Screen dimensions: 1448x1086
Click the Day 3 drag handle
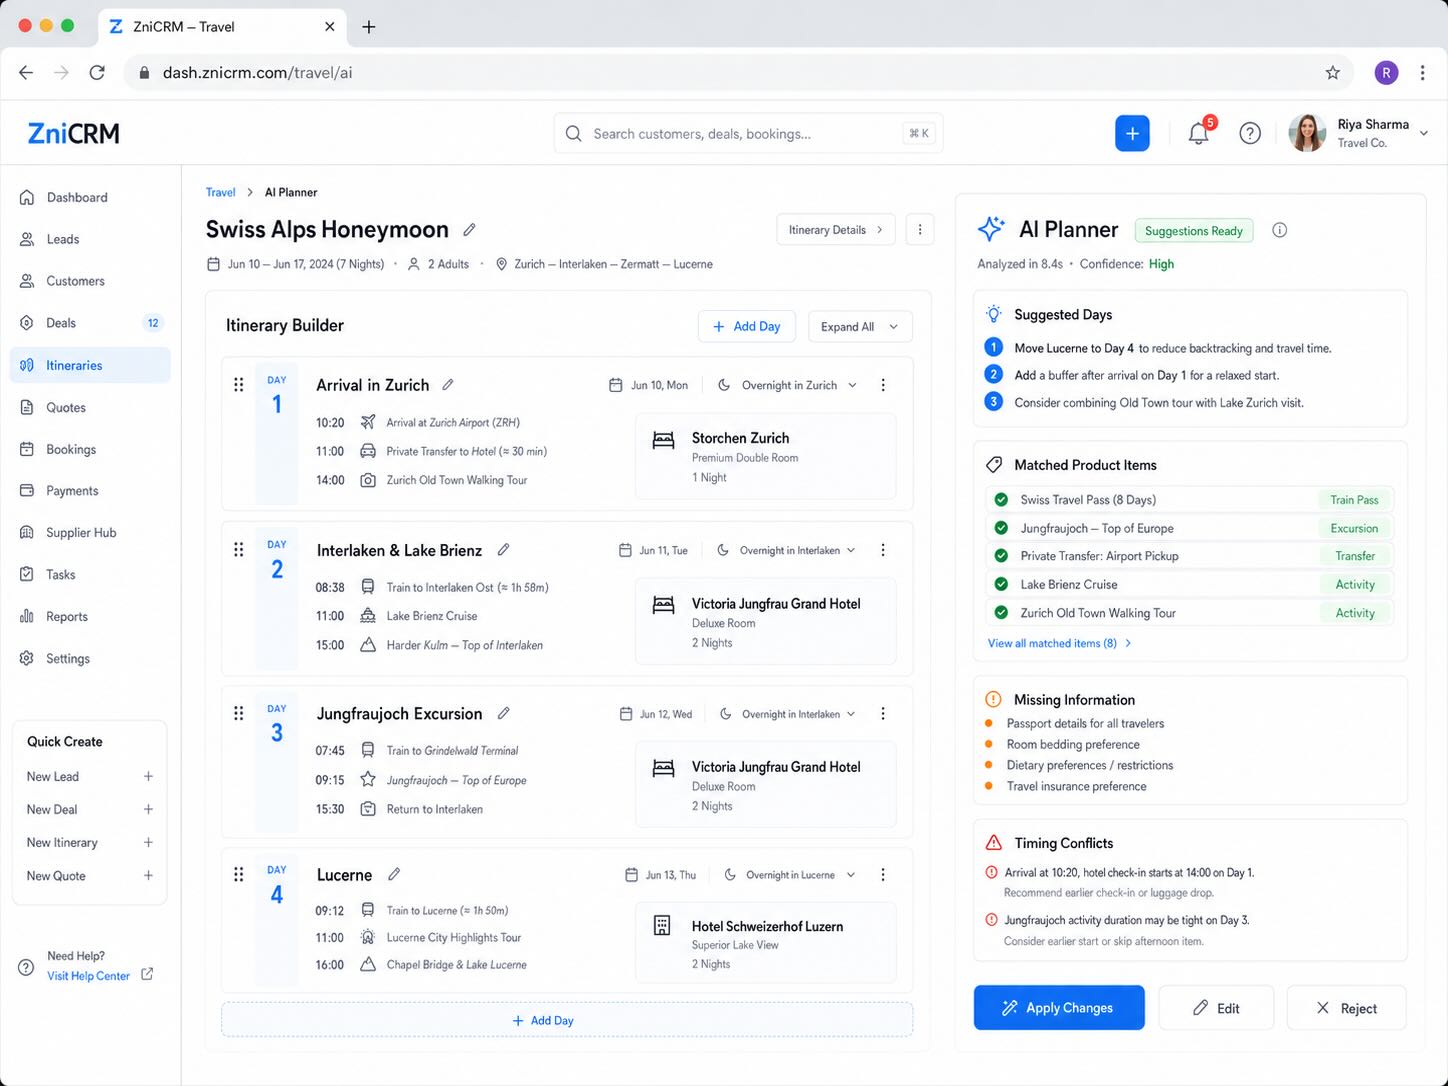[x=239, y=714]
